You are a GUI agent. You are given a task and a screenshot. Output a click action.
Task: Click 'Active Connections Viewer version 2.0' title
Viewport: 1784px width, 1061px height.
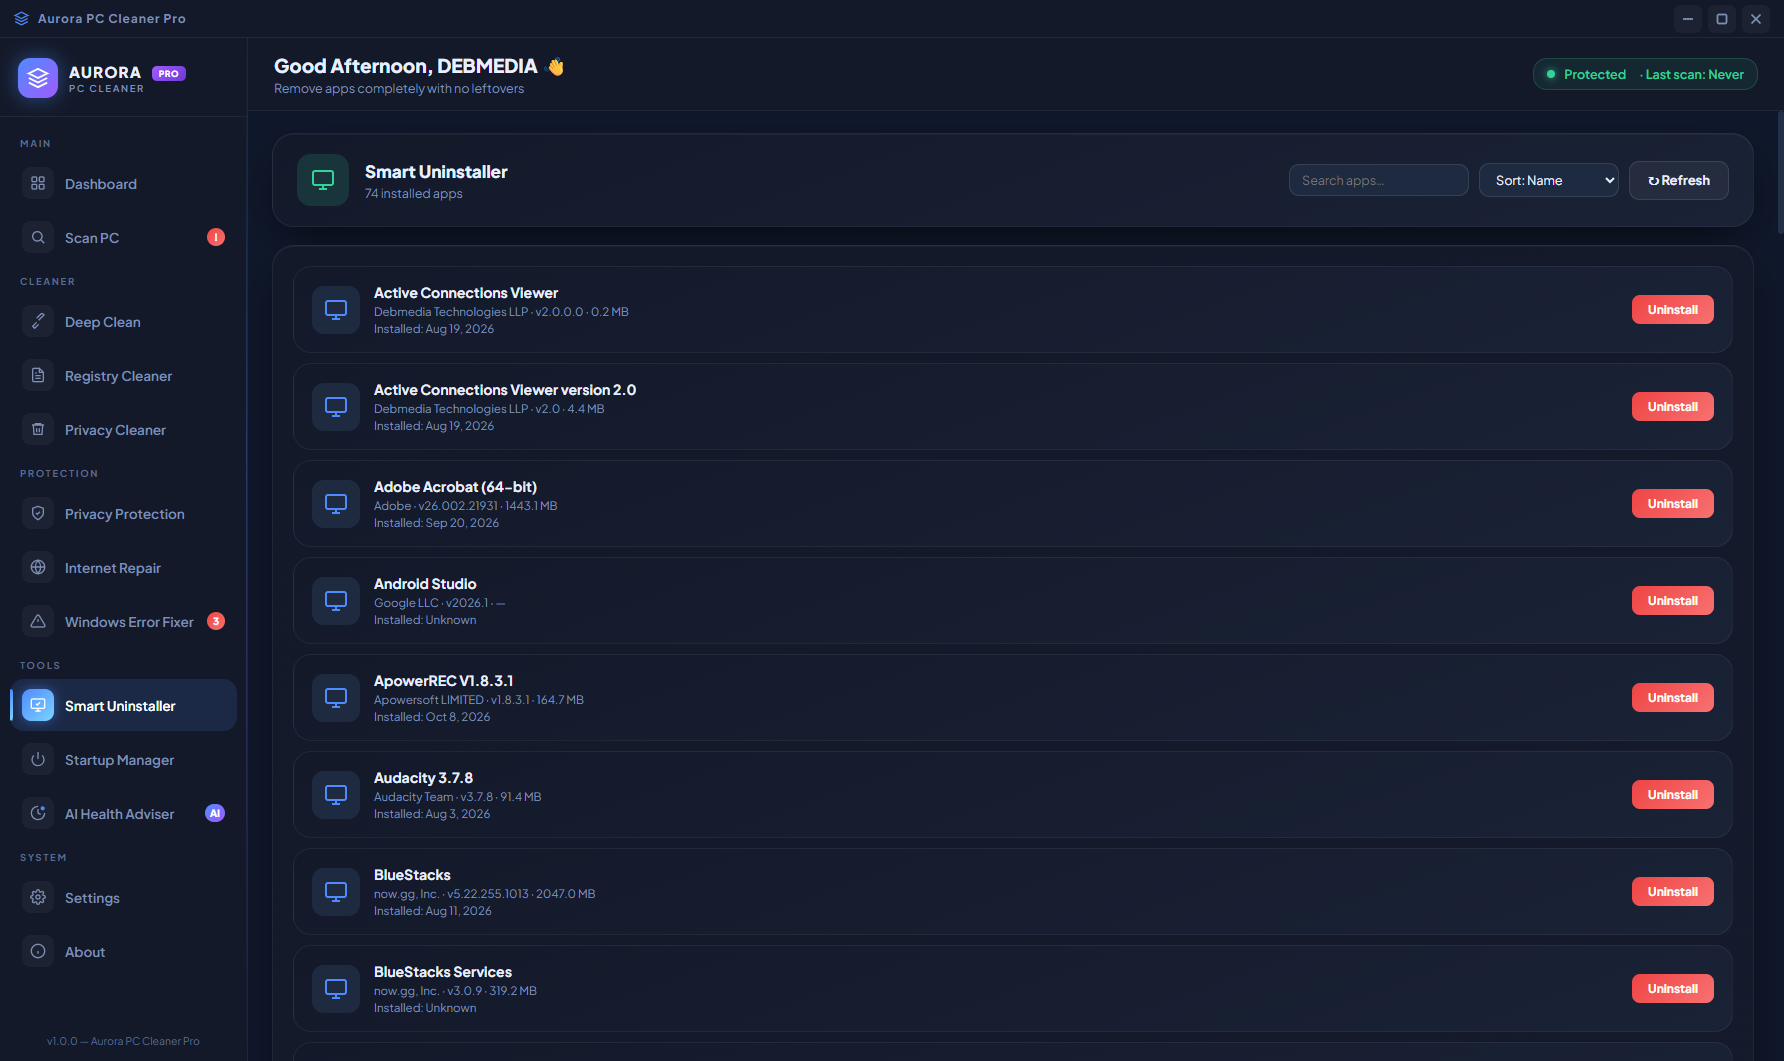(x=505, y=390)
